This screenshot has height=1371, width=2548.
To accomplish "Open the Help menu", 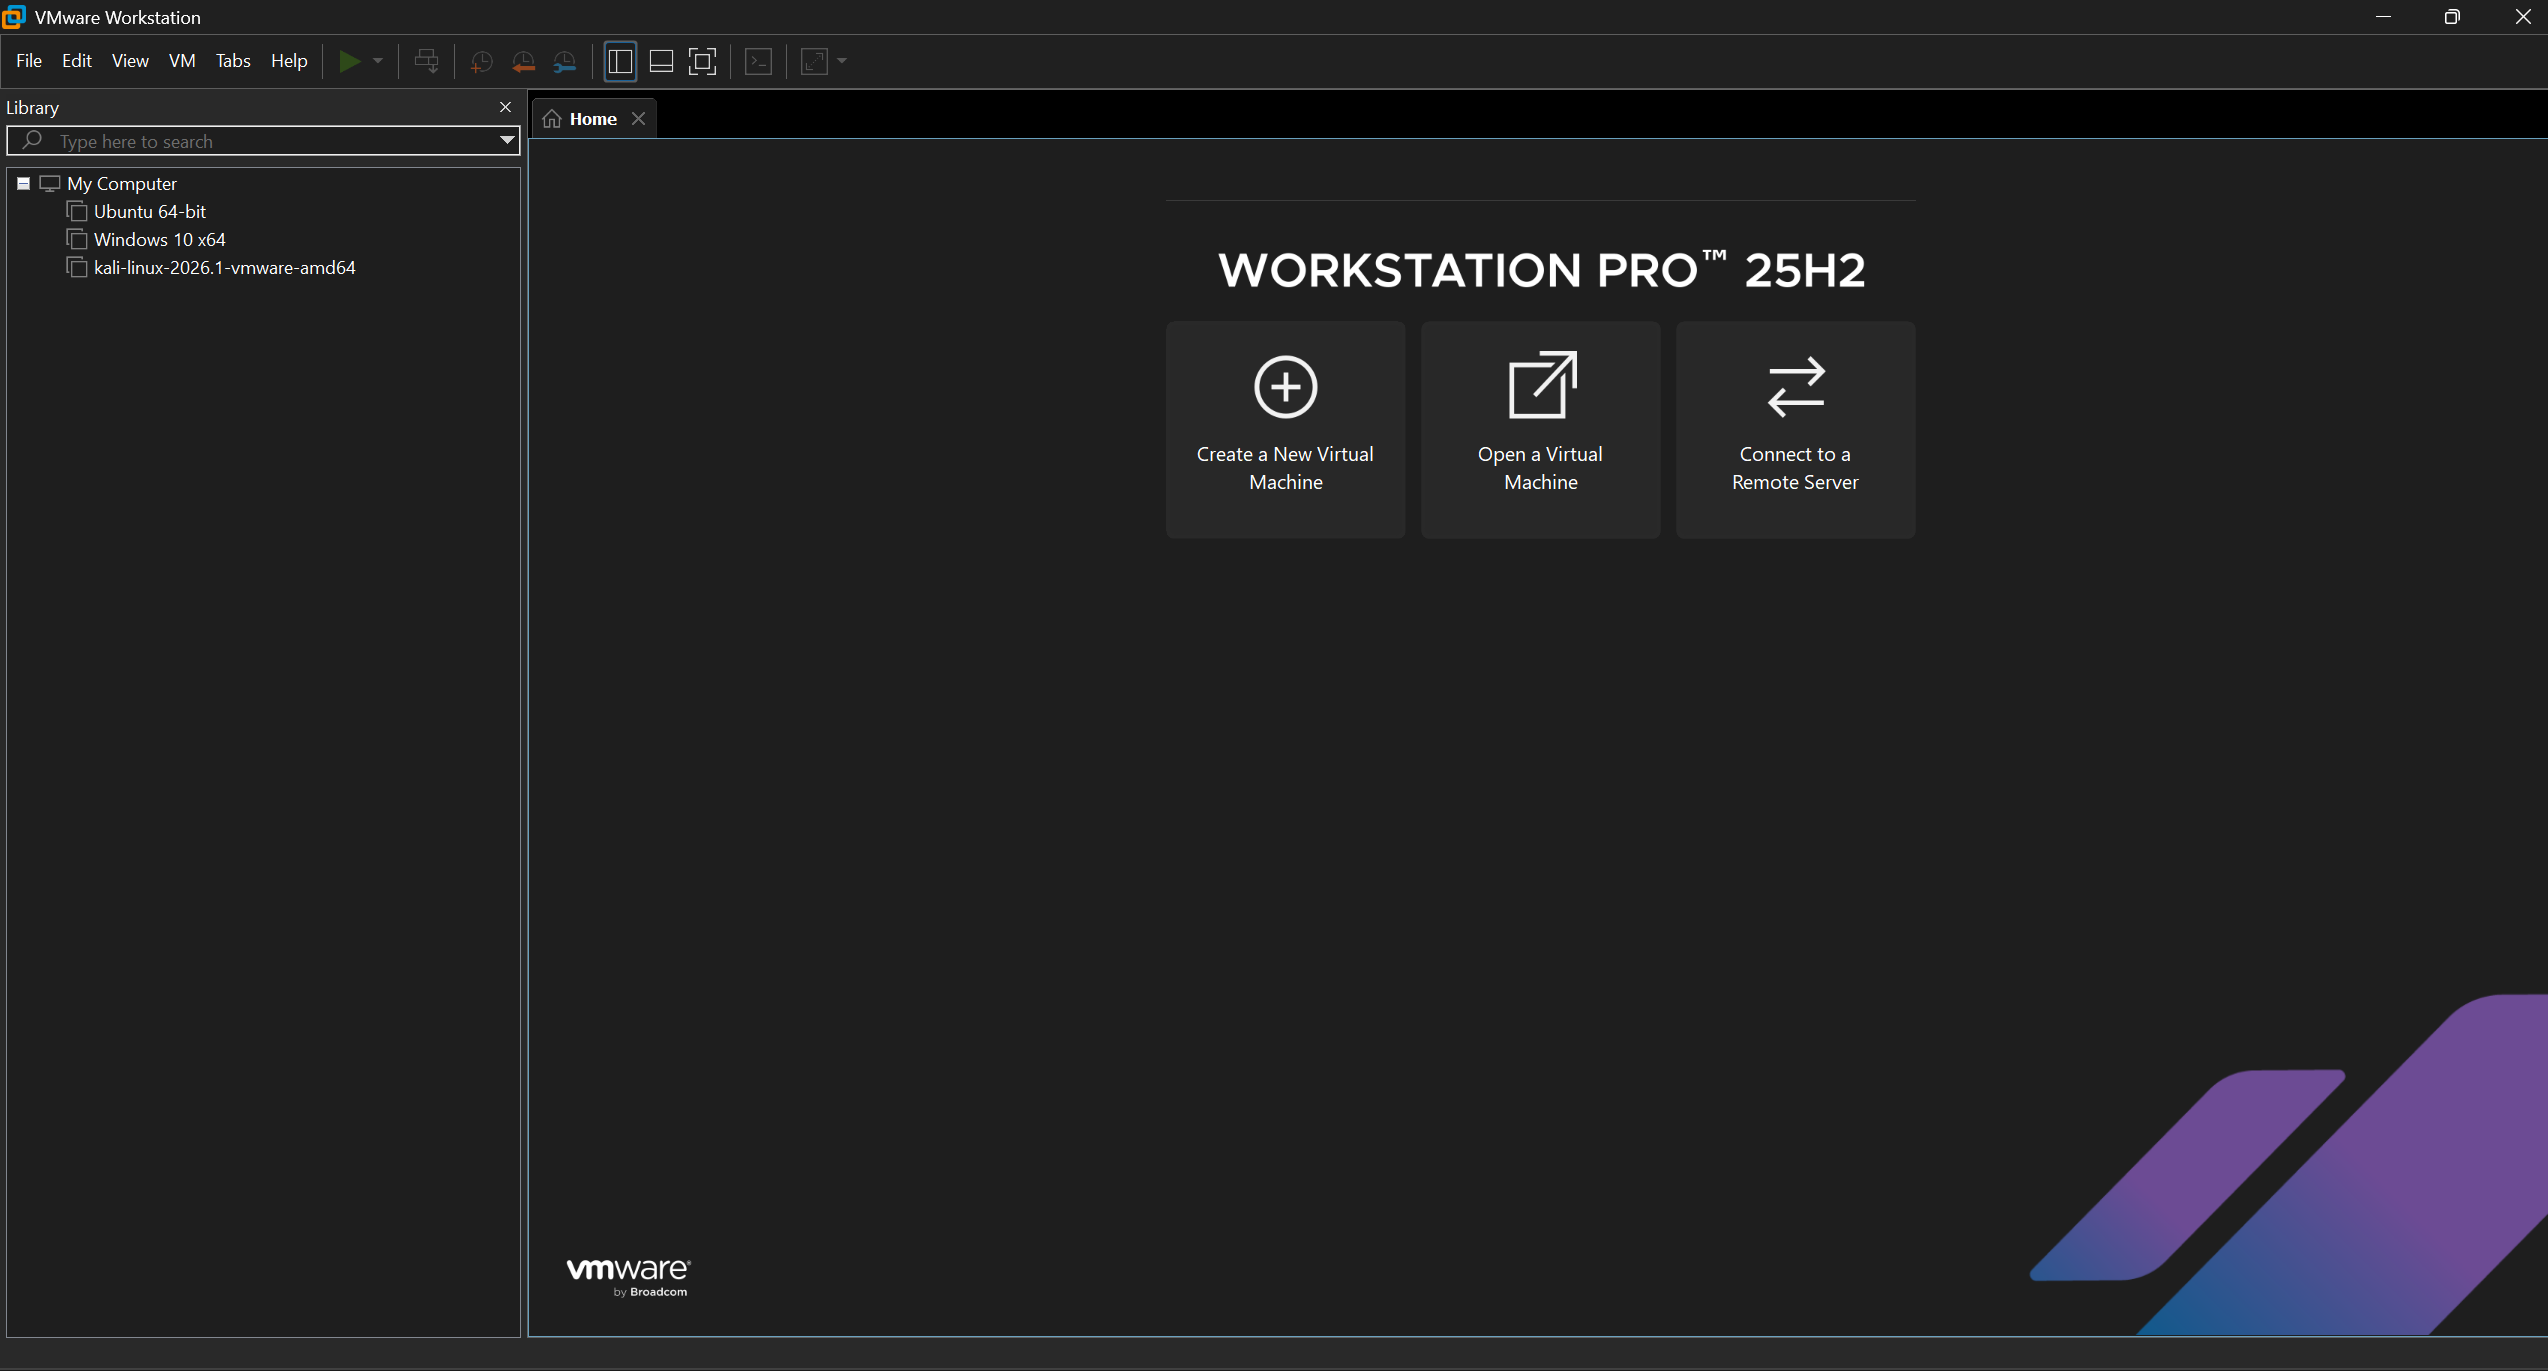I will (289, 61).
